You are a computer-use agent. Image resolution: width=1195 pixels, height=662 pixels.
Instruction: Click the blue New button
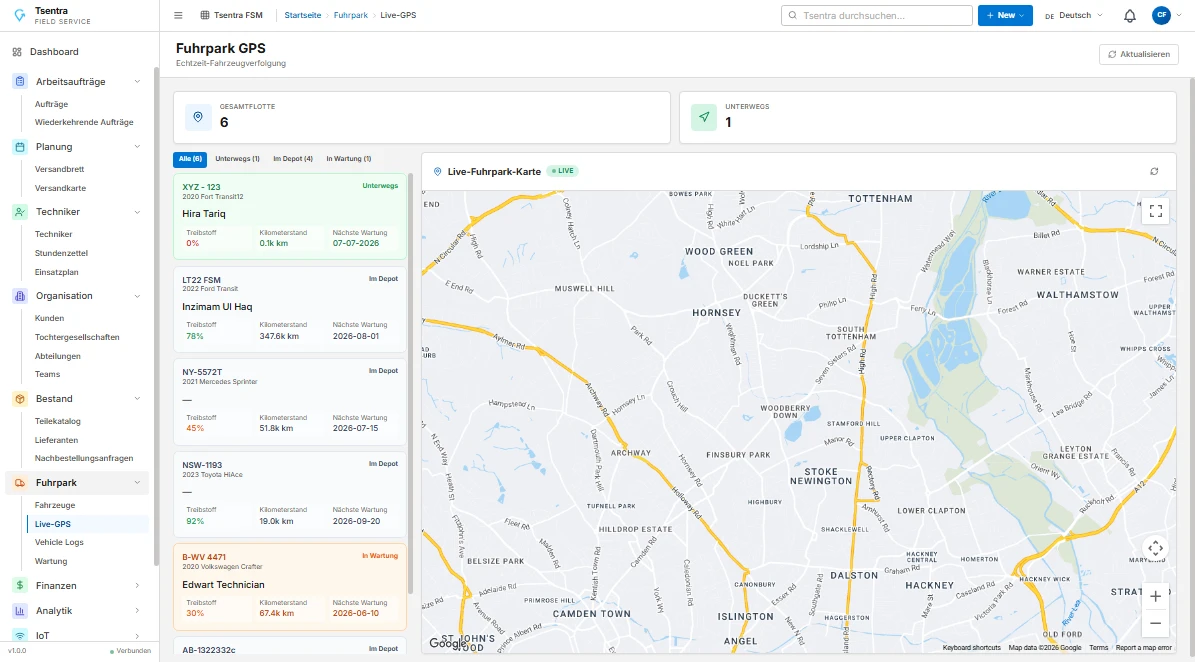pos(1004,15)
